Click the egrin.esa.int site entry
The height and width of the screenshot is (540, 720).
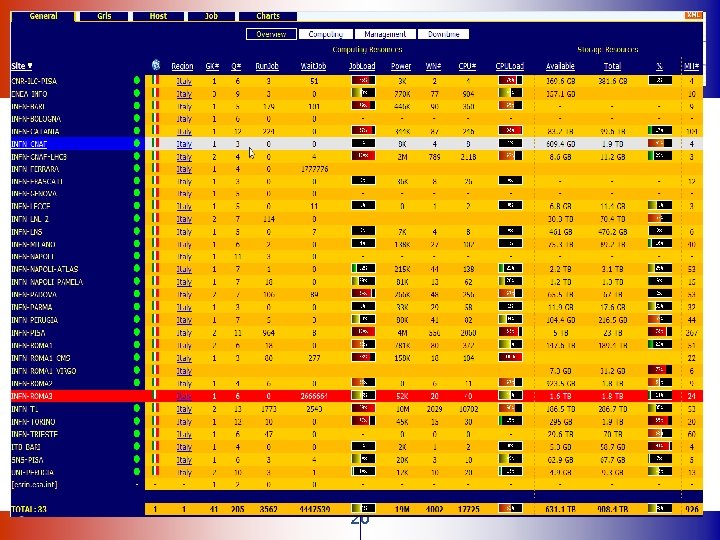click(x=34, y=484)
